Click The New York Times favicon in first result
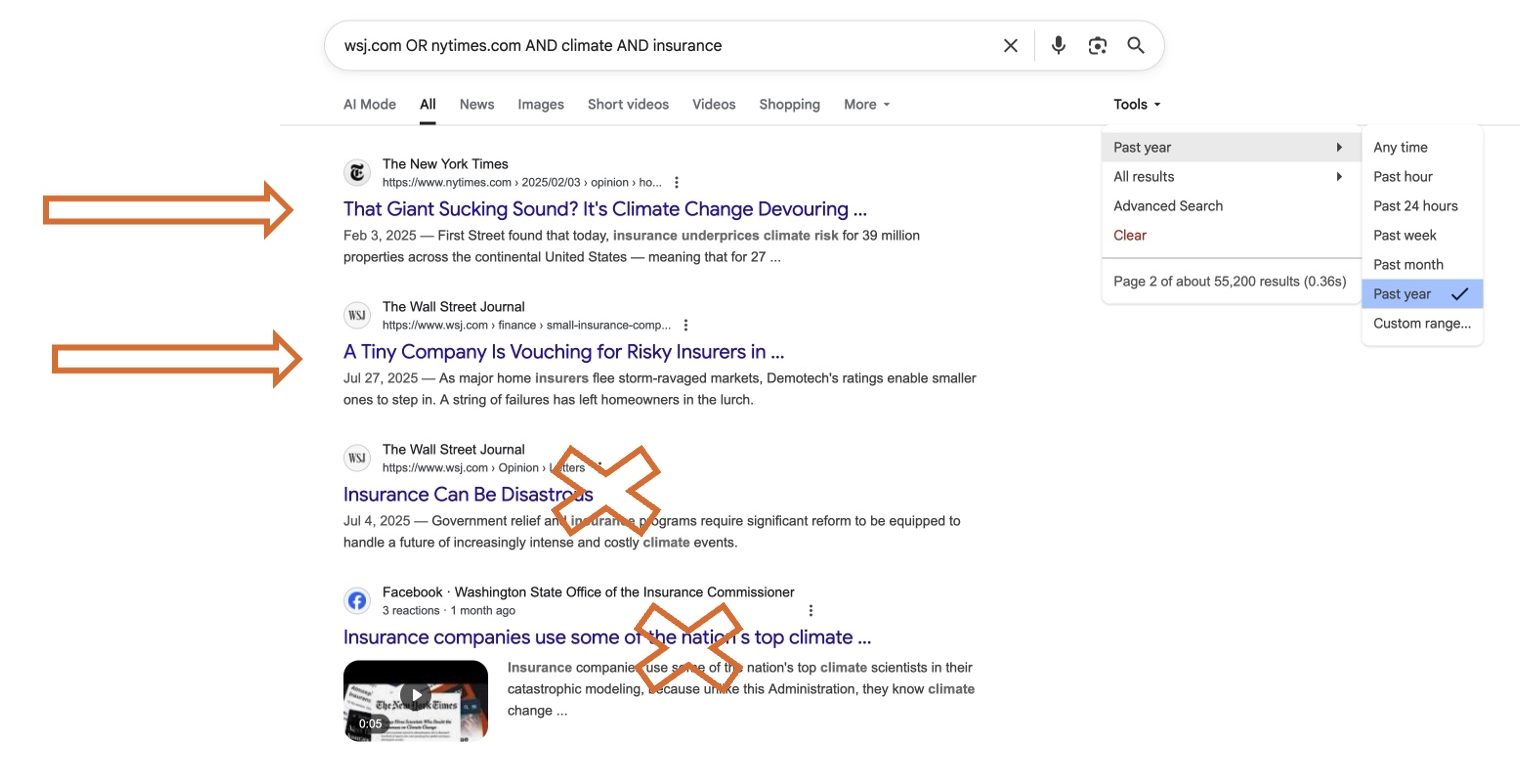The height and width of the screenshot is (768, 1520). tap(357, 172)
